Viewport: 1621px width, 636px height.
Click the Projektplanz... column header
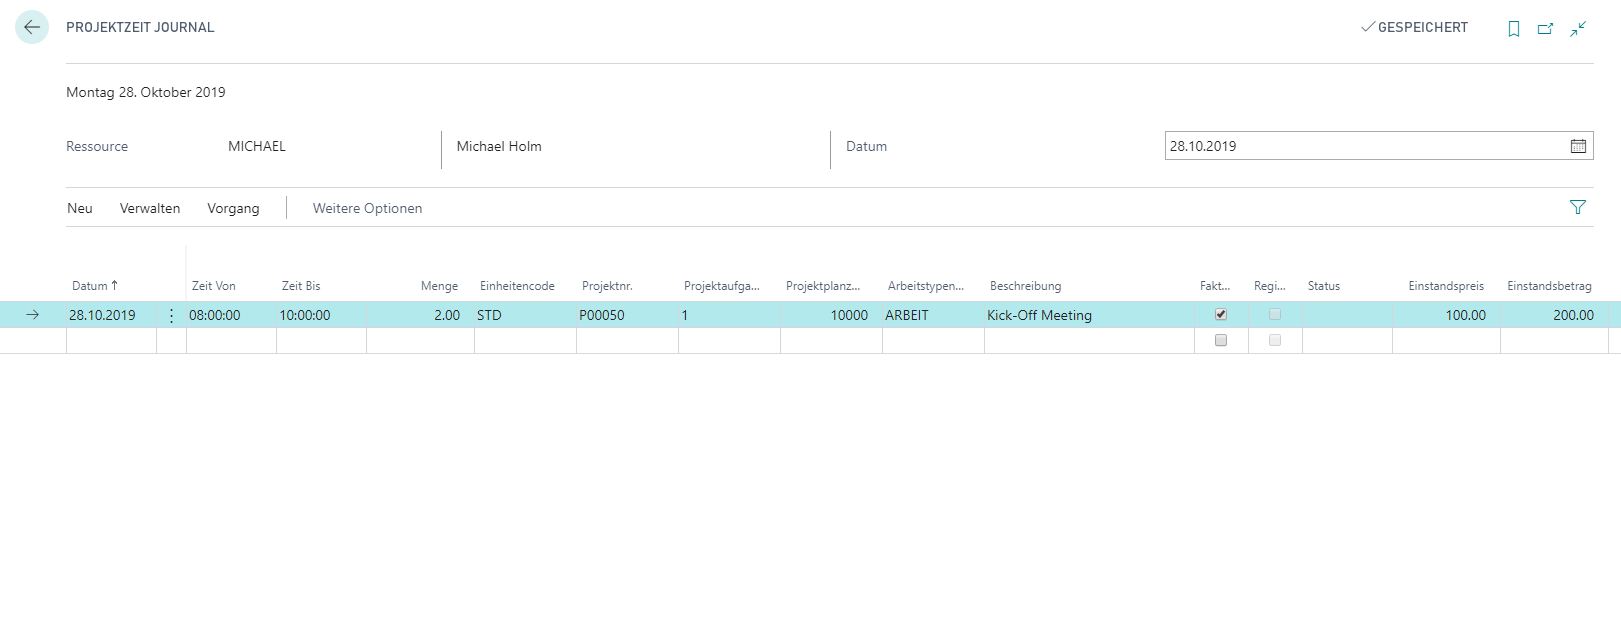tap(823, 286)
